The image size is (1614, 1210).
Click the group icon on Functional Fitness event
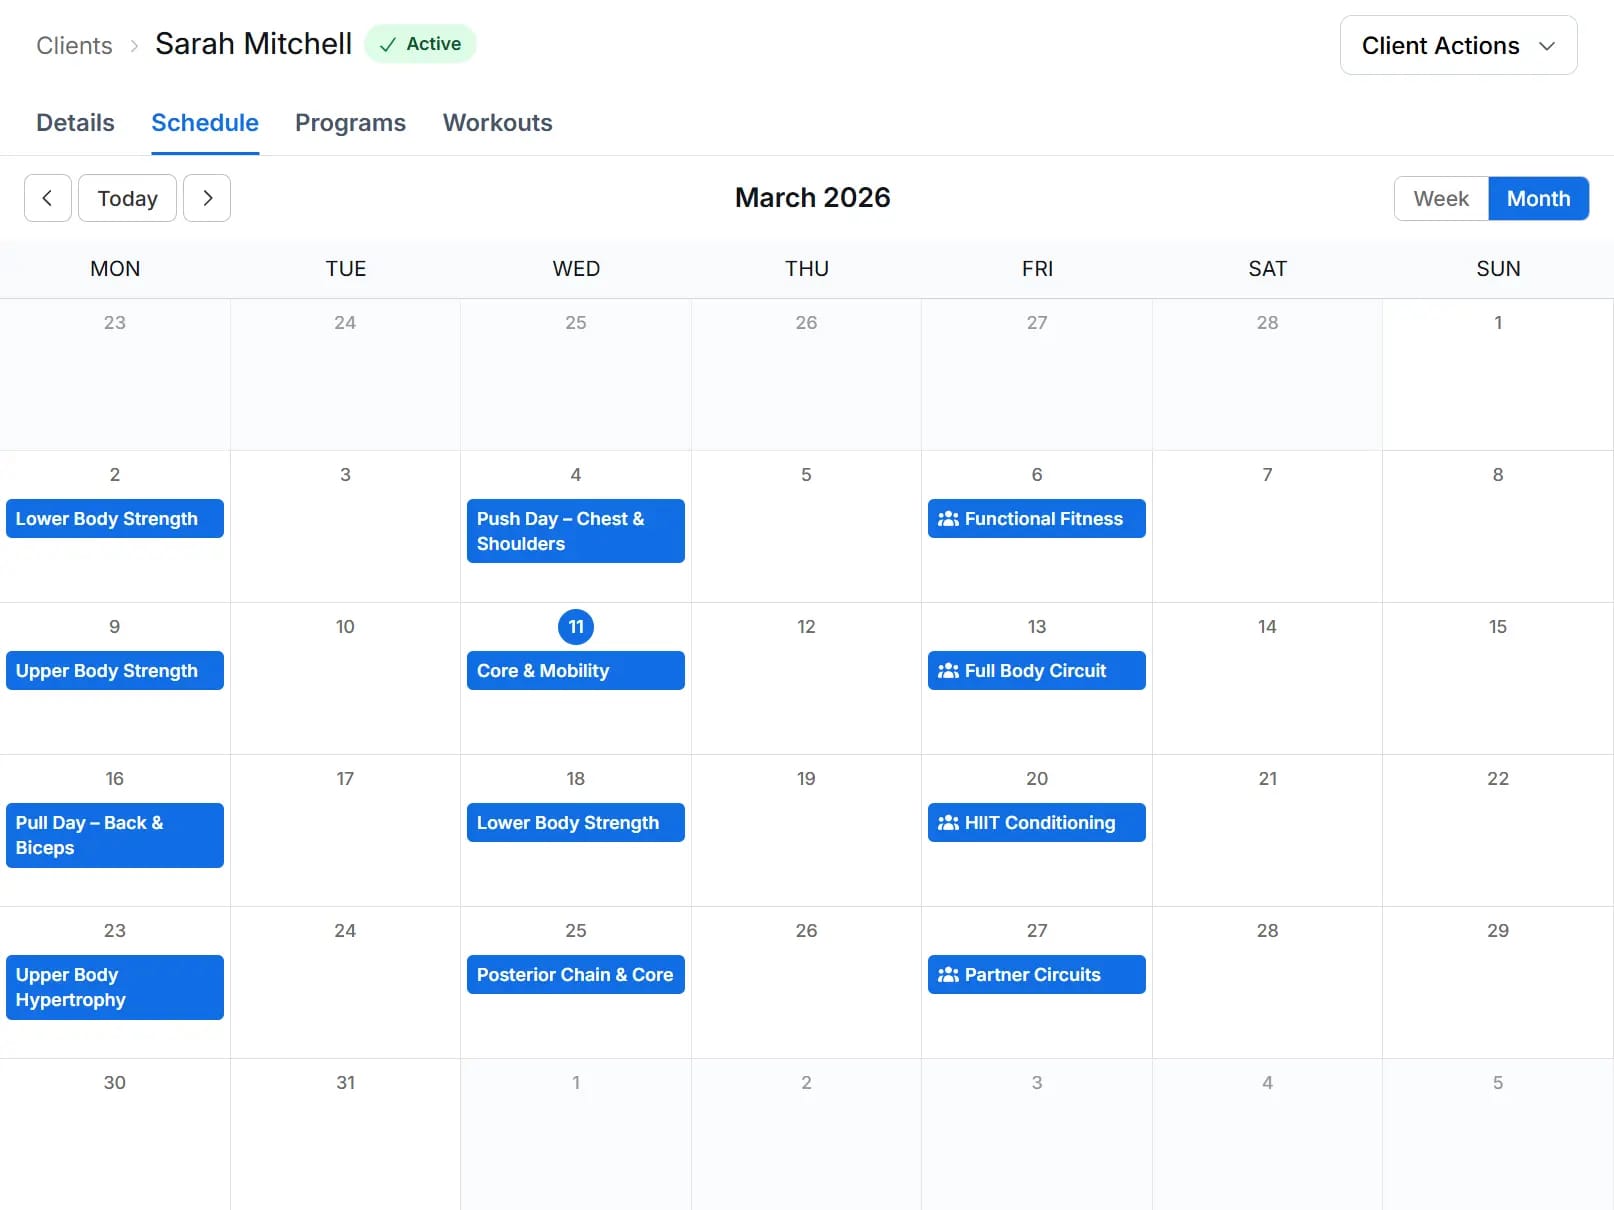coord(947,518)
